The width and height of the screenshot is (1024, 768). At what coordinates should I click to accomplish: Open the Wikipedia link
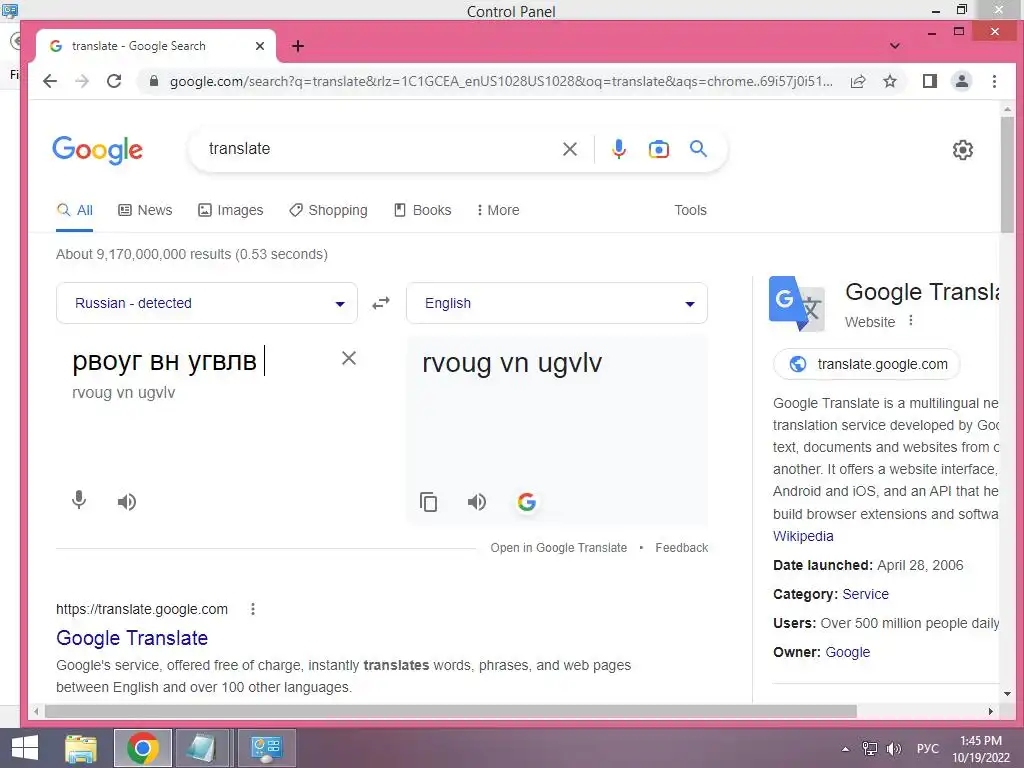pos(803,536)
